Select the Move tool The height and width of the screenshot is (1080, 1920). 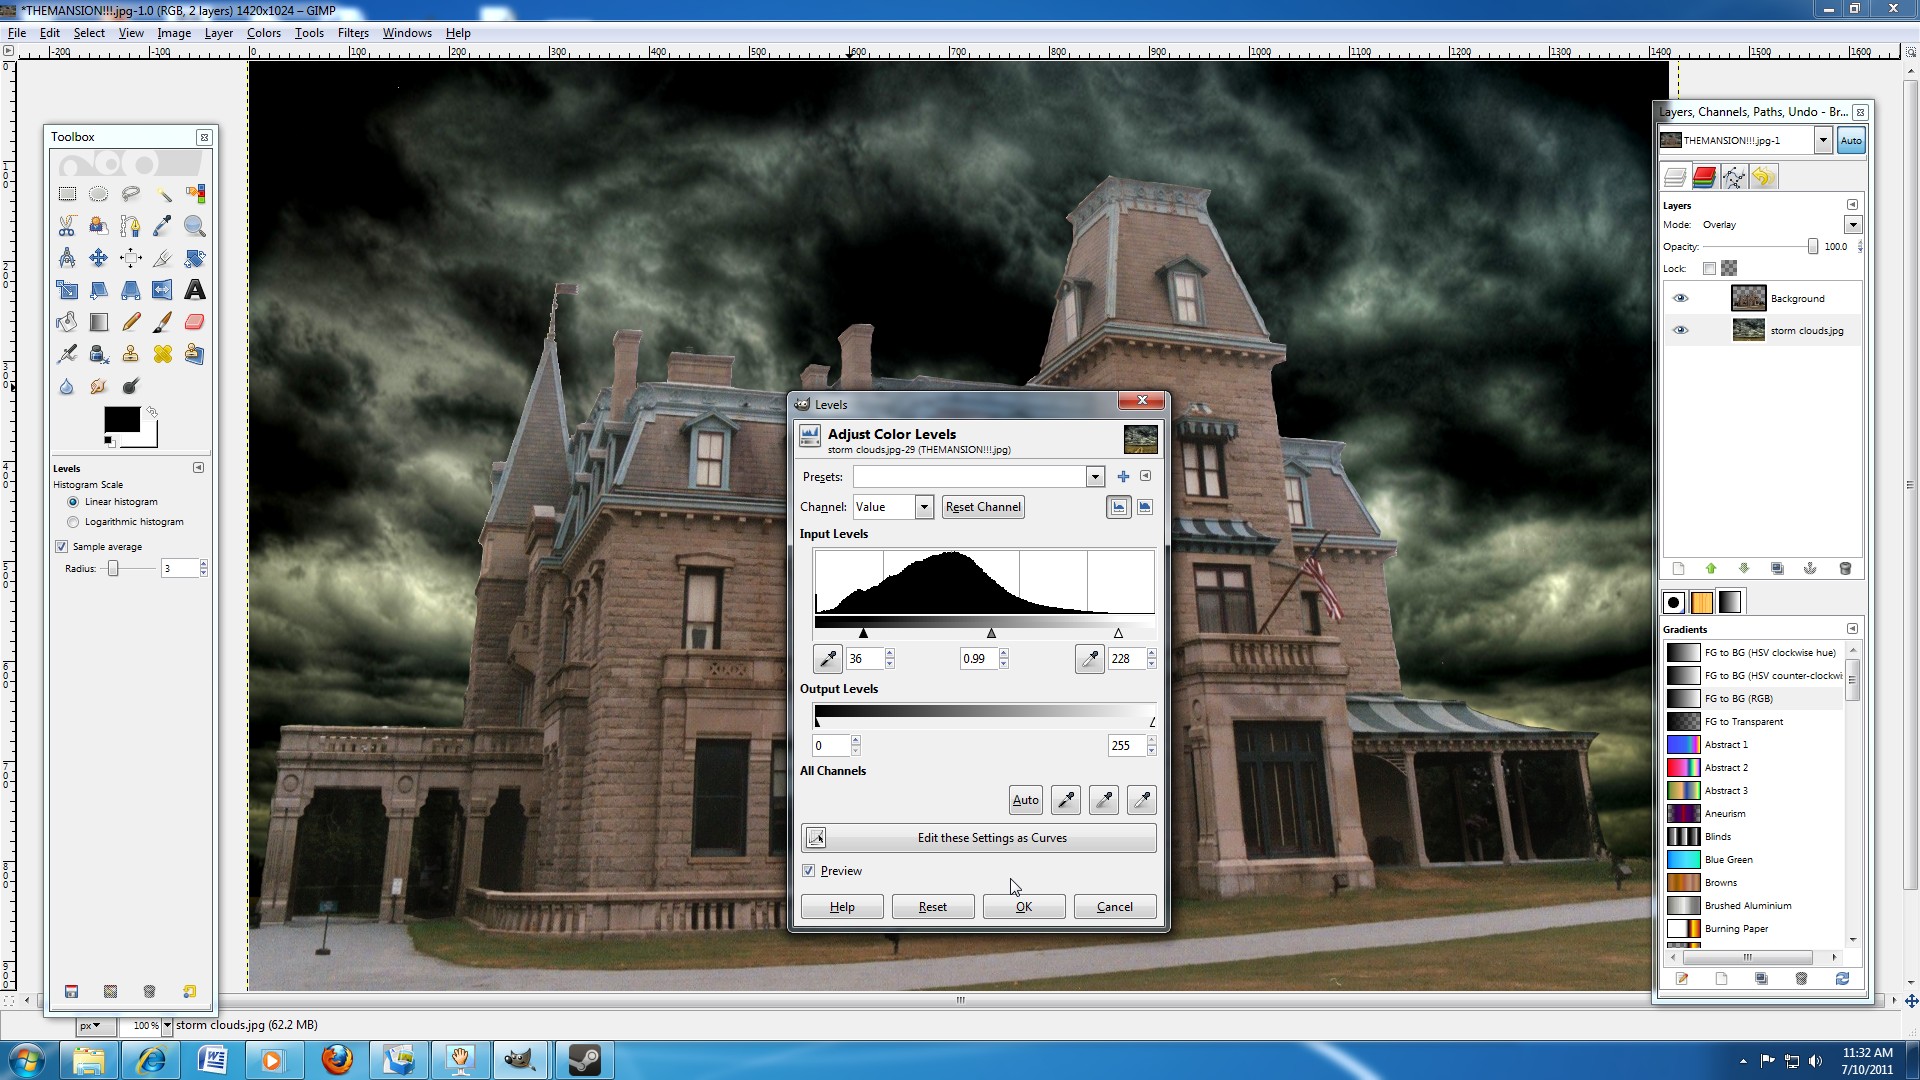pyautogui.click(x=99, y=258)
